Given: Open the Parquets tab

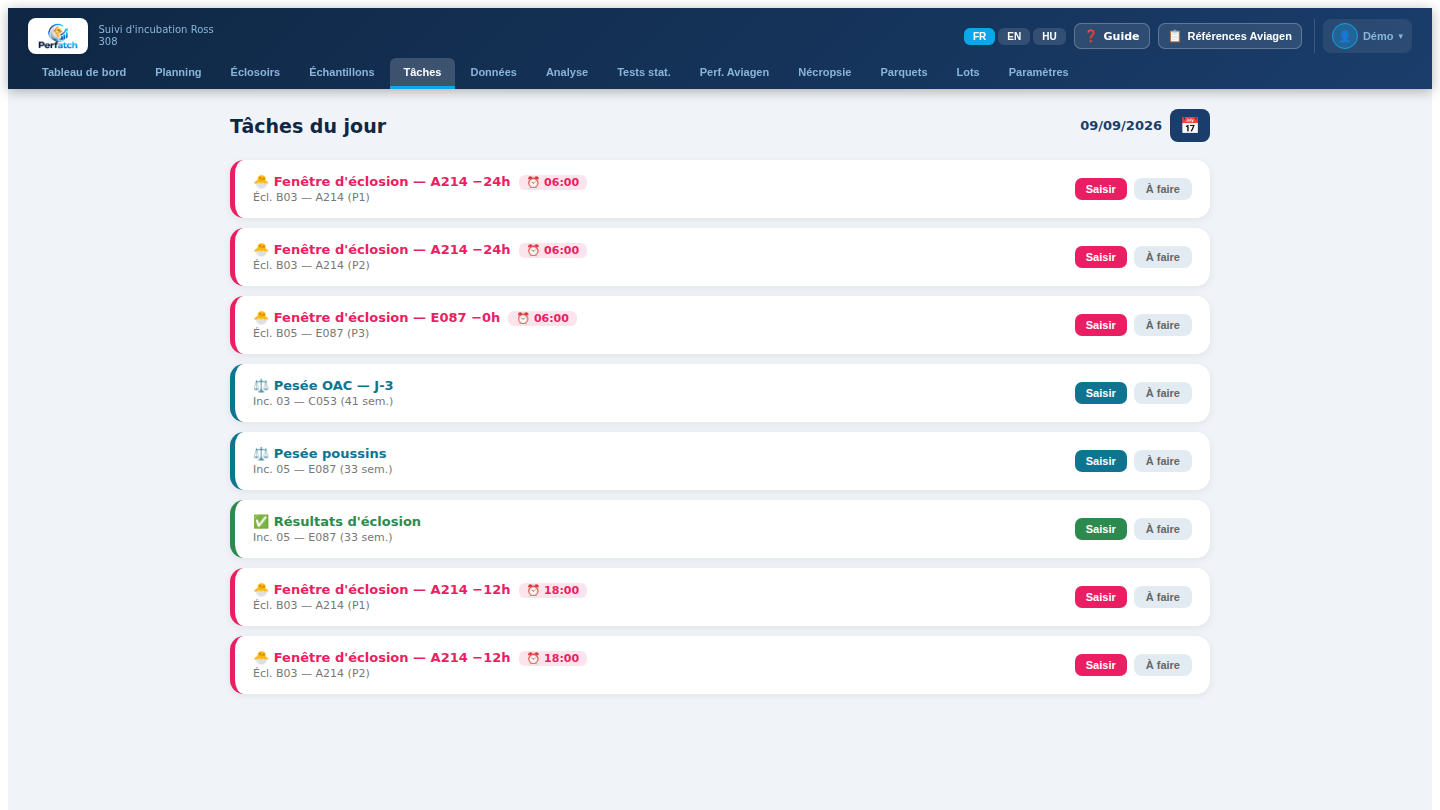Looking at the screenshot, I should coord(904,72).
